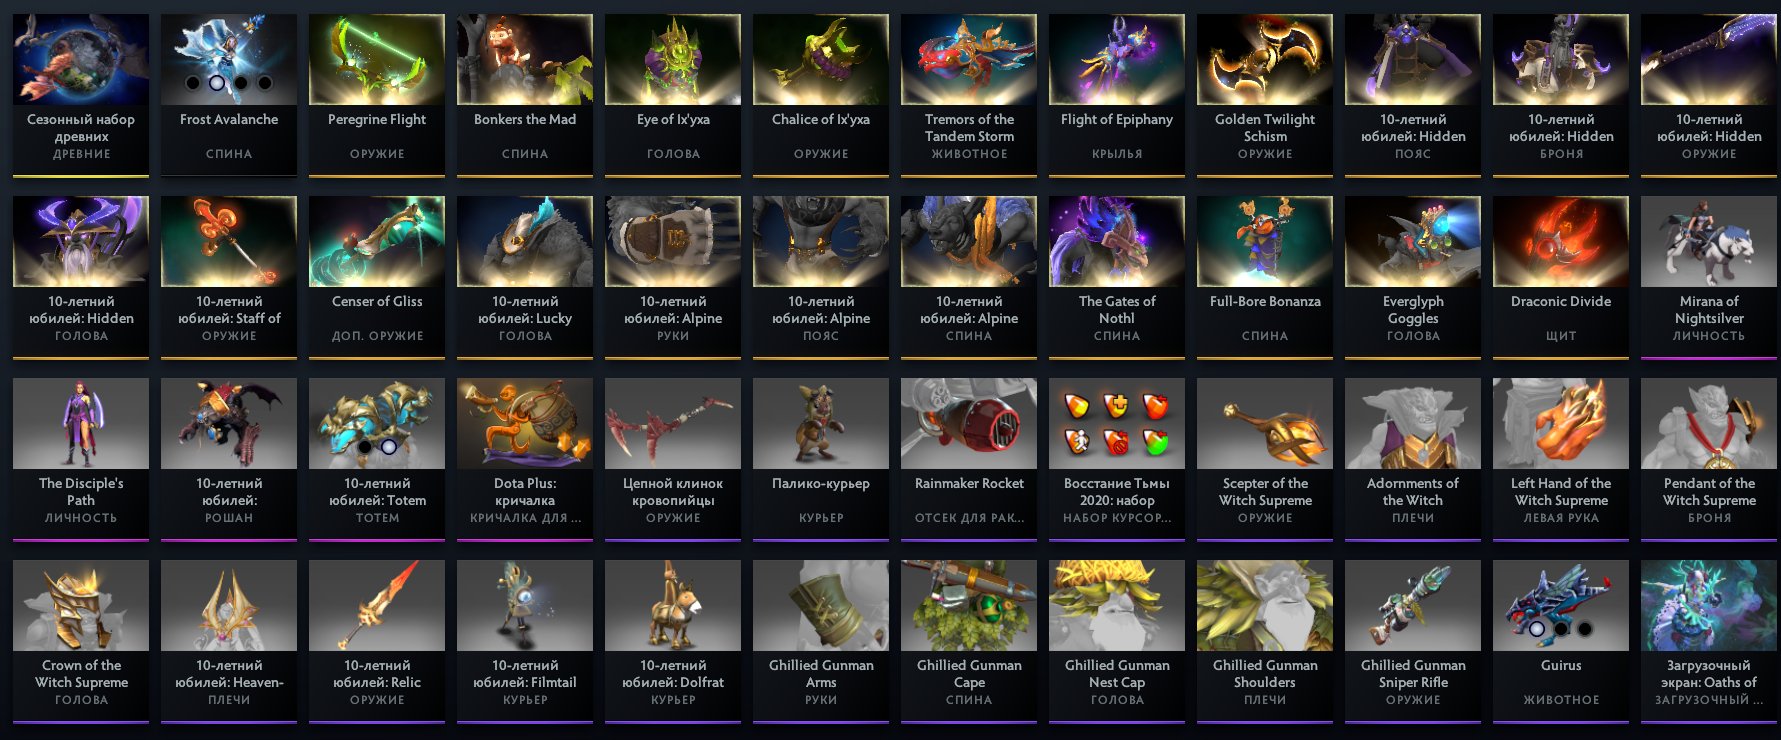Click the Full-Bore Bonanza back item
This screenshot has width=1781, height=740.
click(1265, 277)
